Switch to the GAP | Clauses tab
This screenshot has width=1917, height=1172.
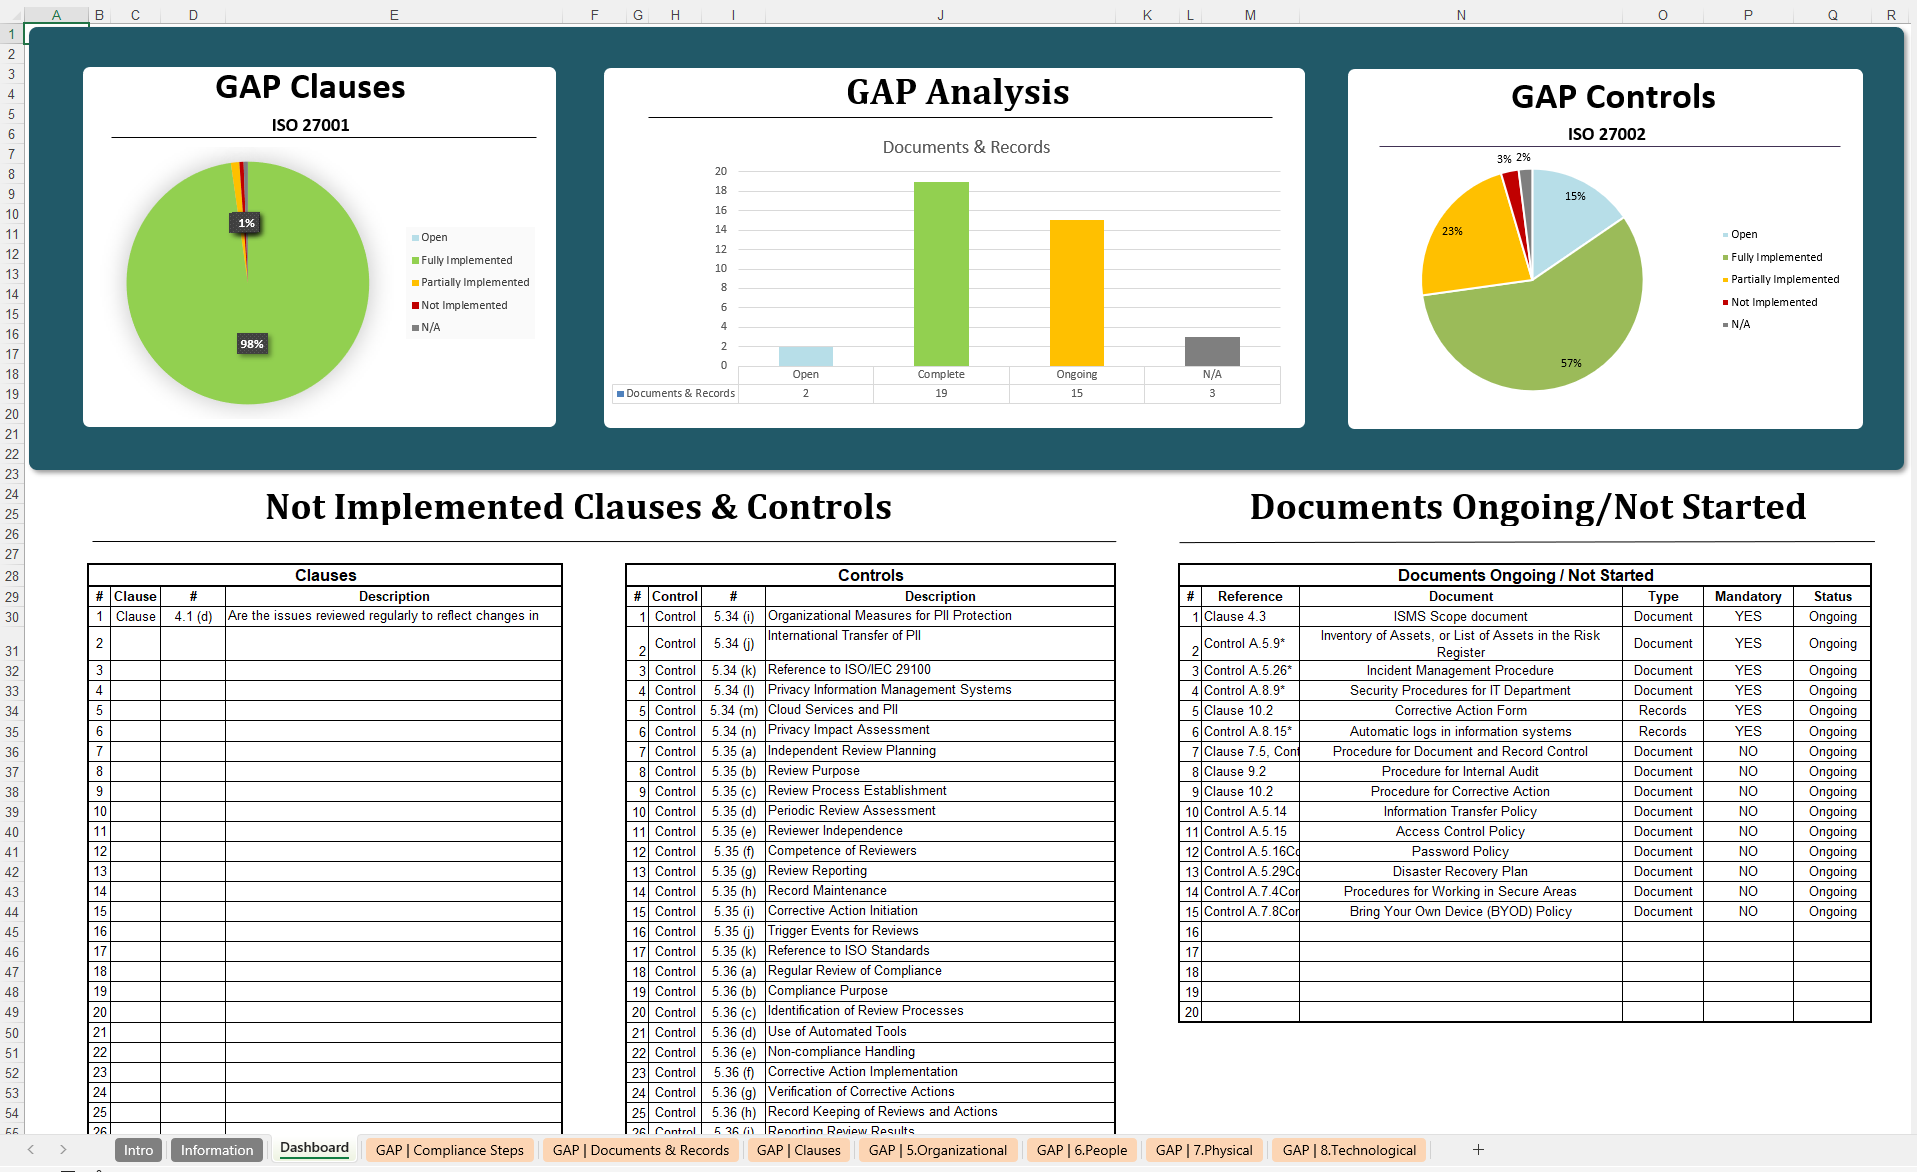click(798, 1150)
